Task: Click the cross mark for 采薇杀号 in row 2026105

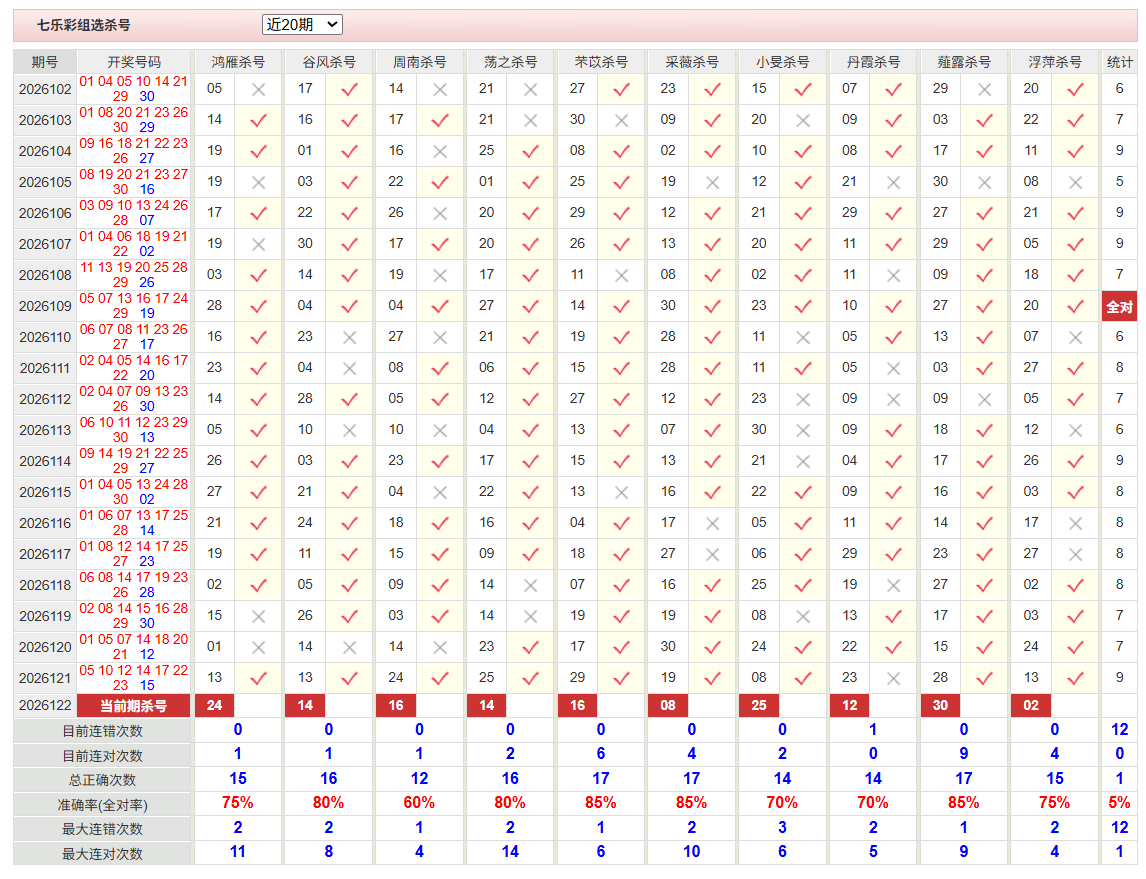Action: [x=712, y=183]
